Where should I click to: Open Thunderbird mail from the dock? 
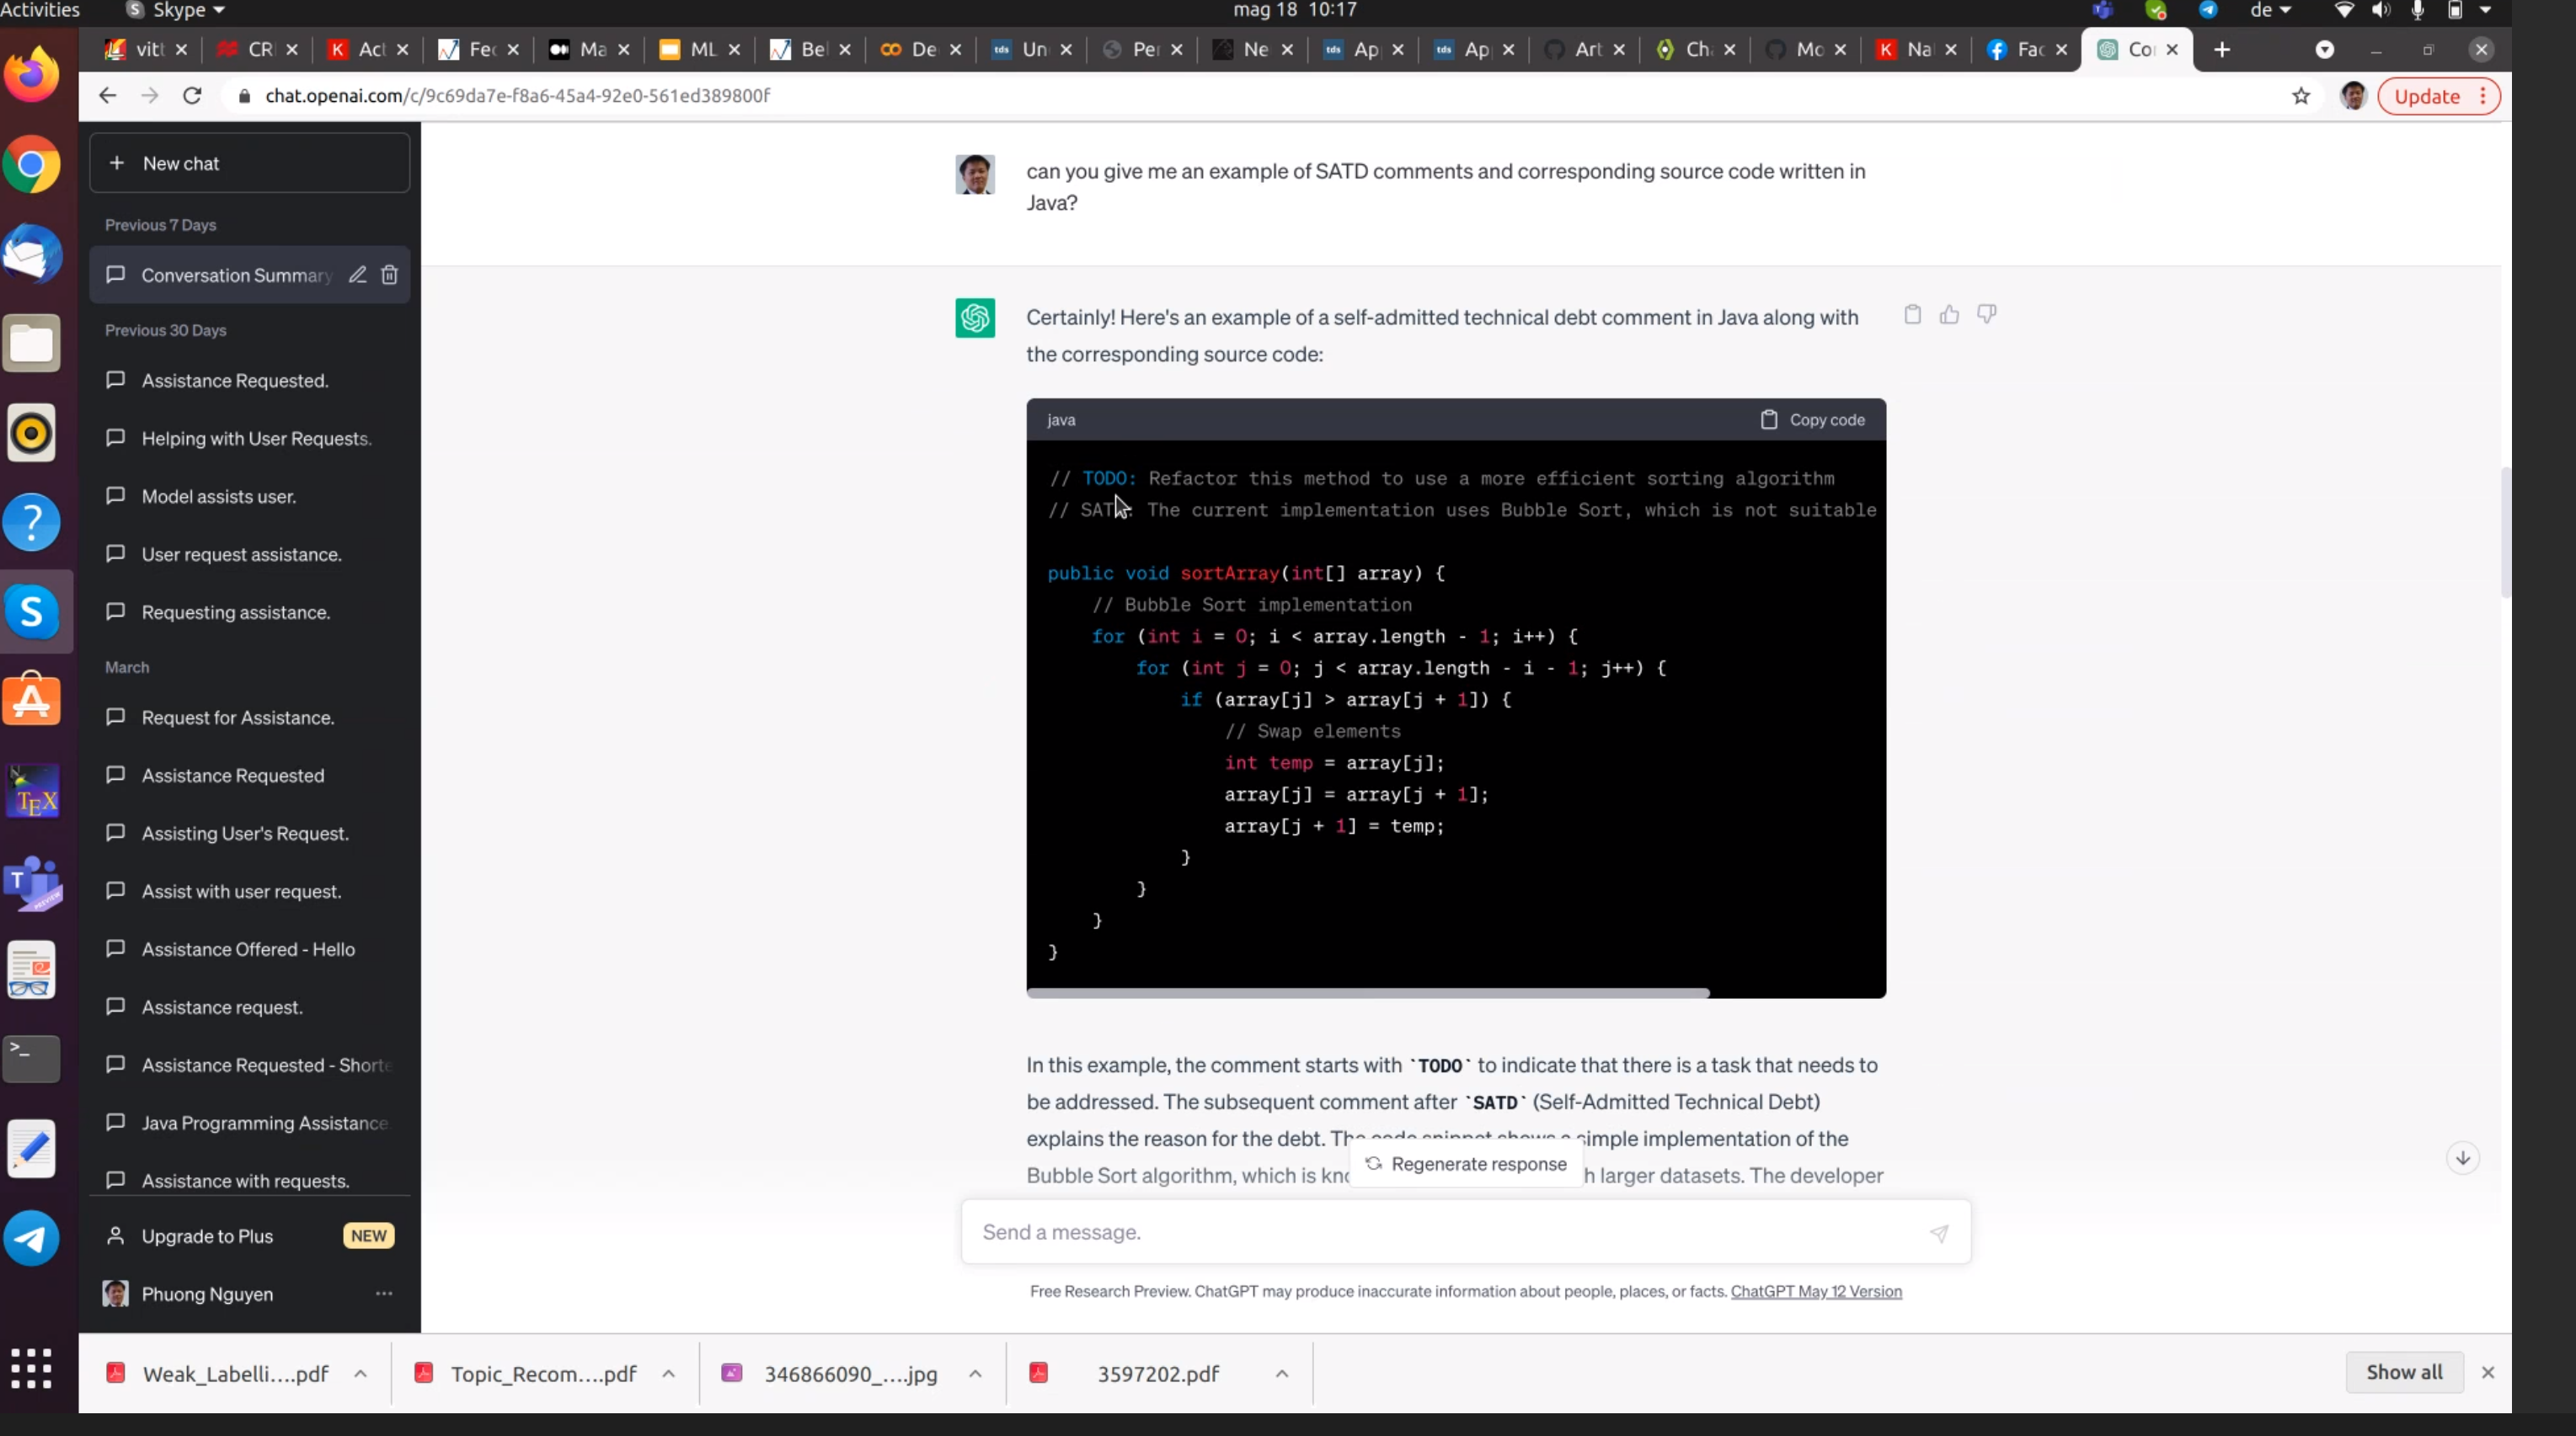(x=32, y=254)
